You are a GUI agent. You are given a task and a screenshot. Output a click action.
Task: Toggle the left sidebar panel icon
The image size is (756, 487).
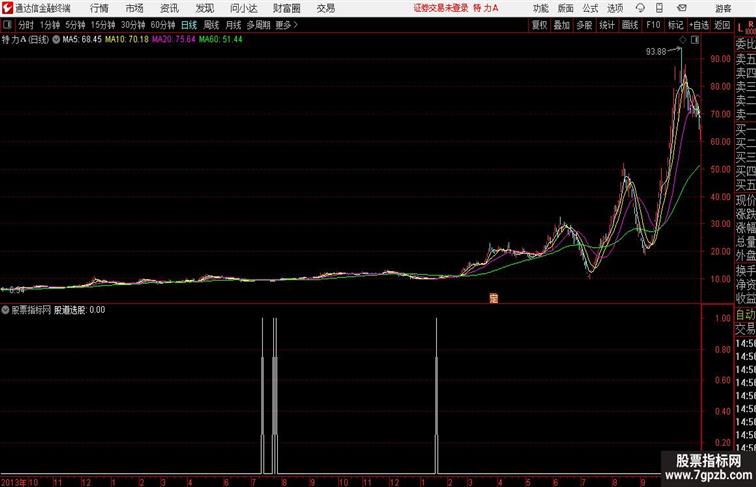tap(7, 25)
